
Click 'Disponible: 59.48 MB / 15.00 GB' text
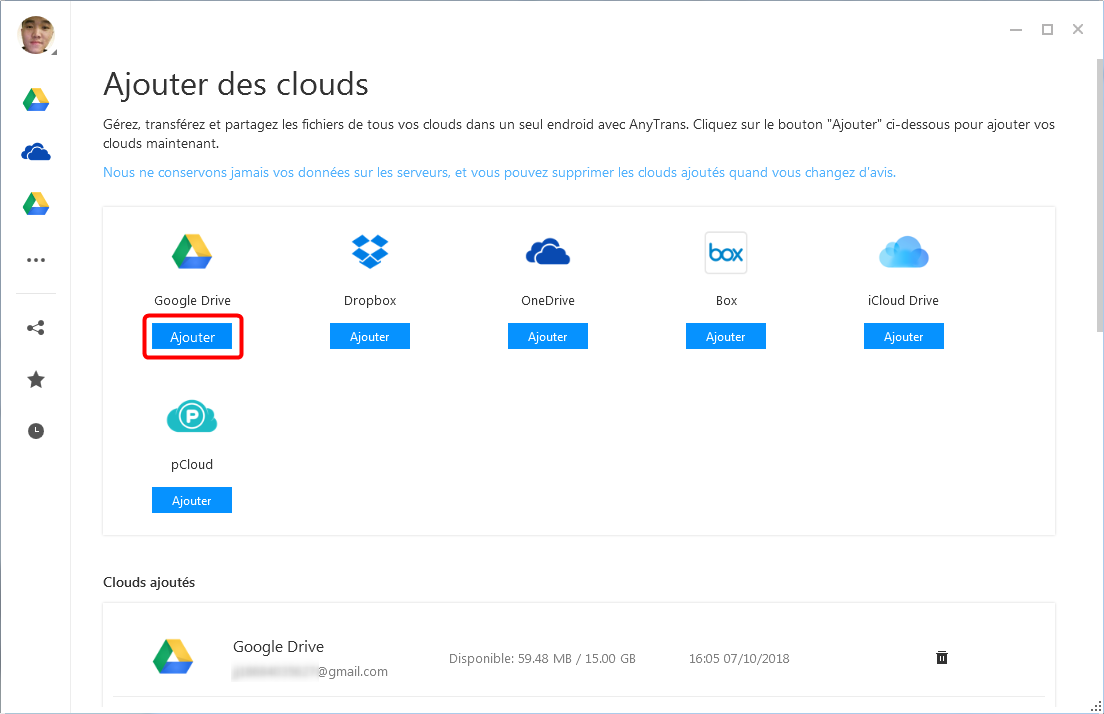click(x=542, y=658)
